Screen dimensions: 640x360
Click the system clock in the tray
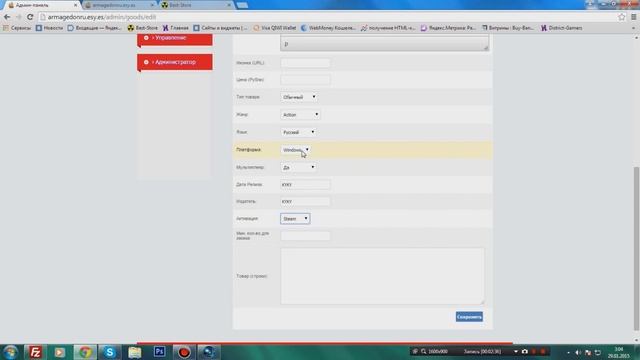click(619, 352)
